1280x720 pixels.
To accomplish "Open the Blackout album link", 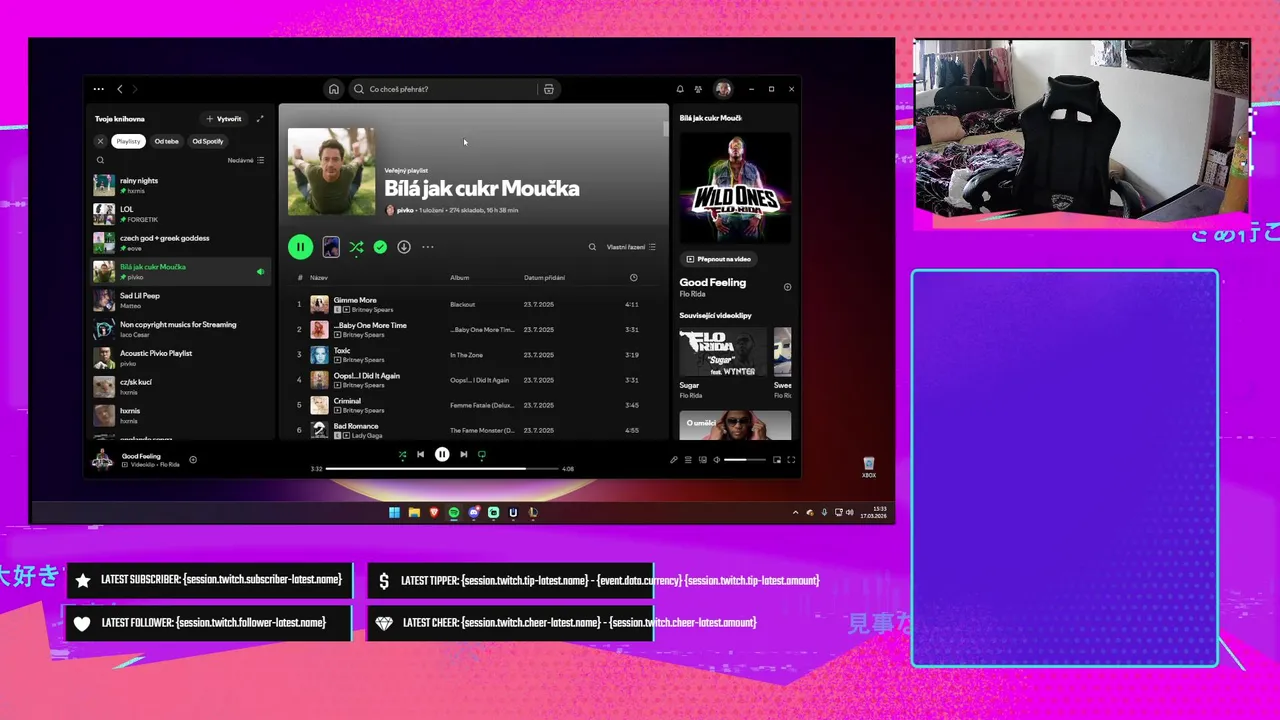I will (462, 304).
